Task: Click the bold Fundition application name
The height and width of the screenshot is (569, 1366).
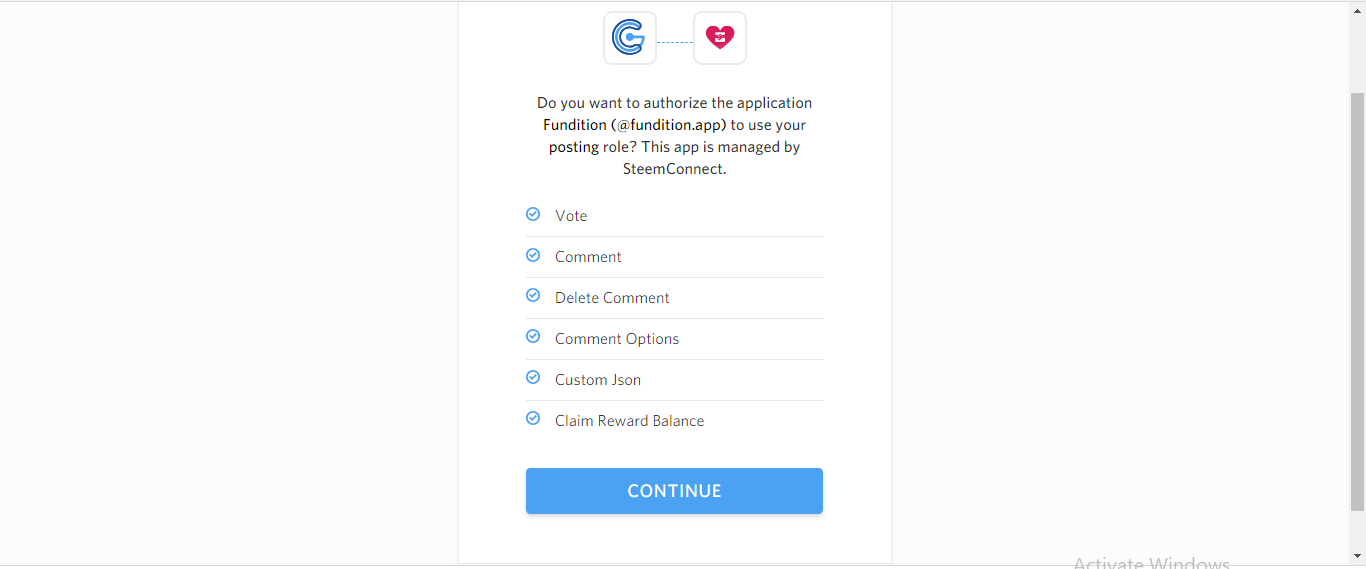Action: click(575, 125)
